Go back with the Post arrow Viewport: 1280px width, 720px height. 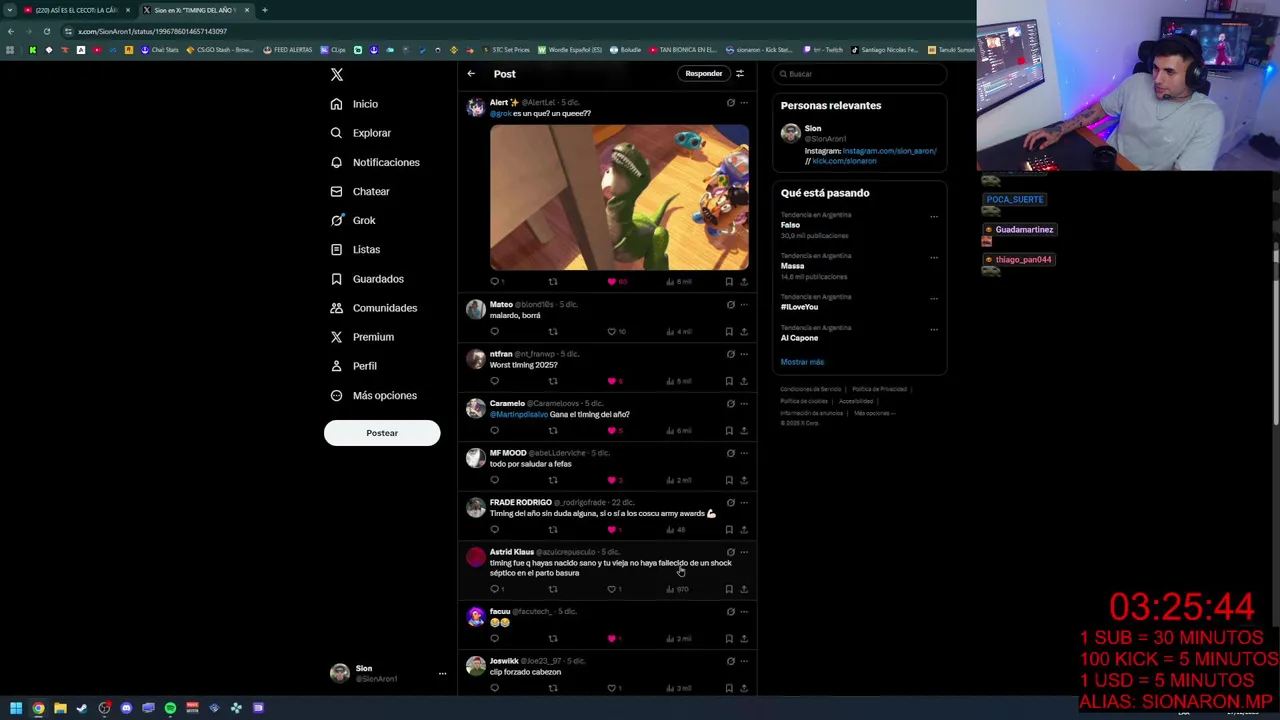tap(471, 74)
